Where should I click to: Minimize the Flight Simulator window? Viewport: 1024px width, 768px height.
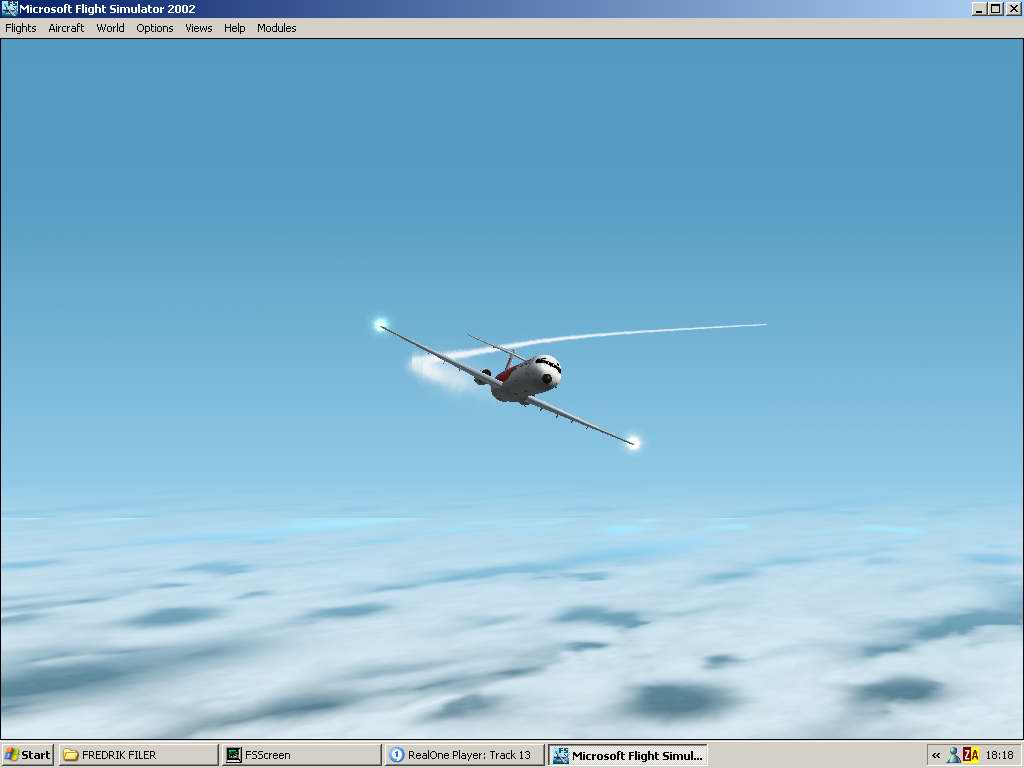pos(979,9)
